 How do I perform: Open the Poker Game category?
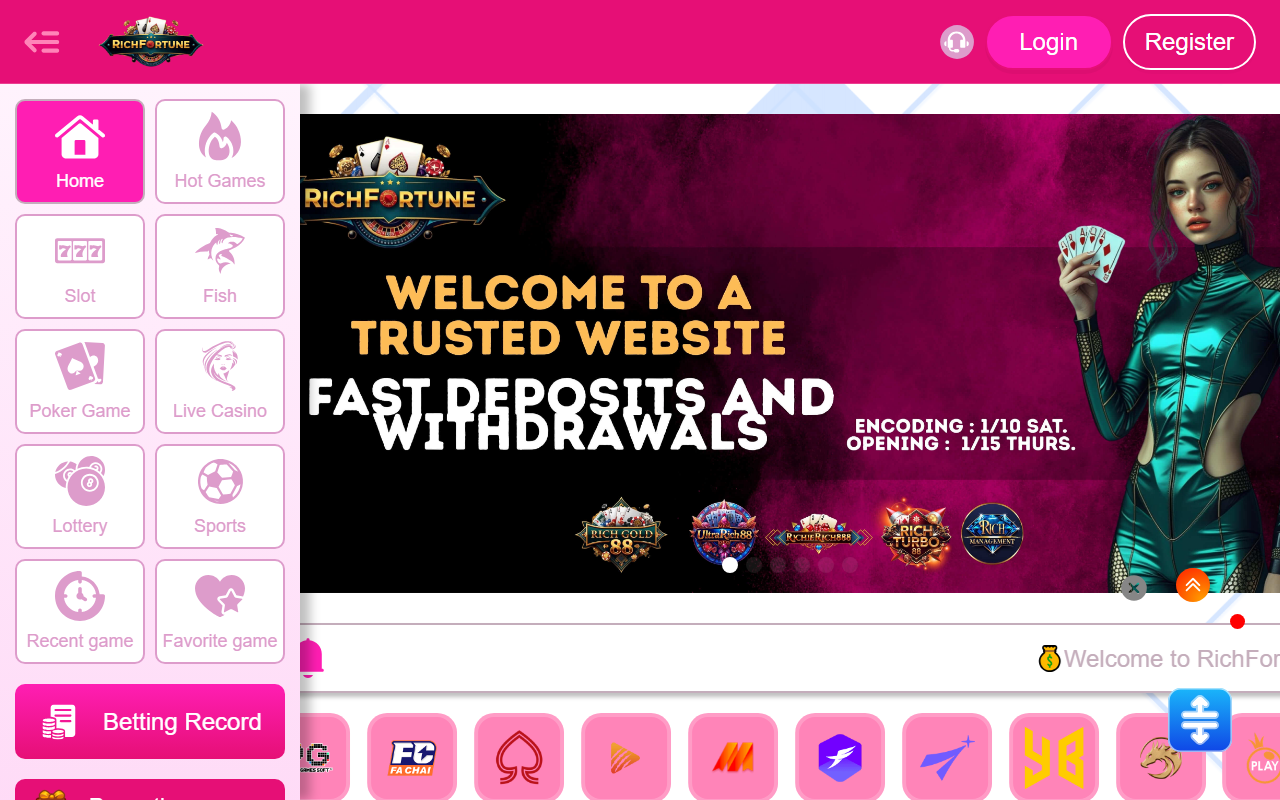click(80, 381)
